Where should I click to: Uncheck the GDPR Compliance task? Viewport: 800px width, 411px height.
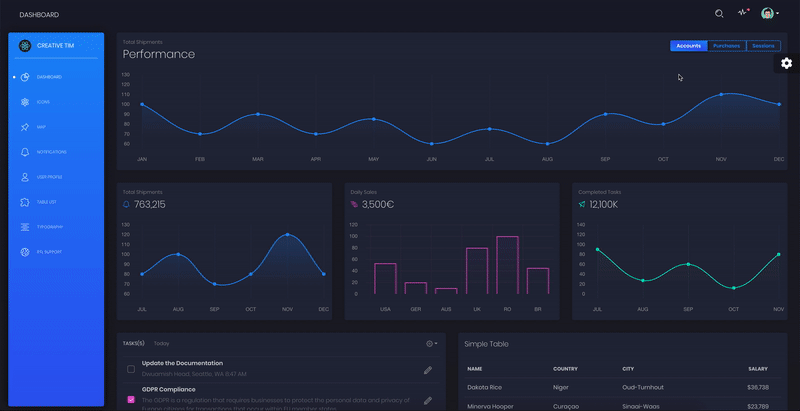click(x=131, y=399)
